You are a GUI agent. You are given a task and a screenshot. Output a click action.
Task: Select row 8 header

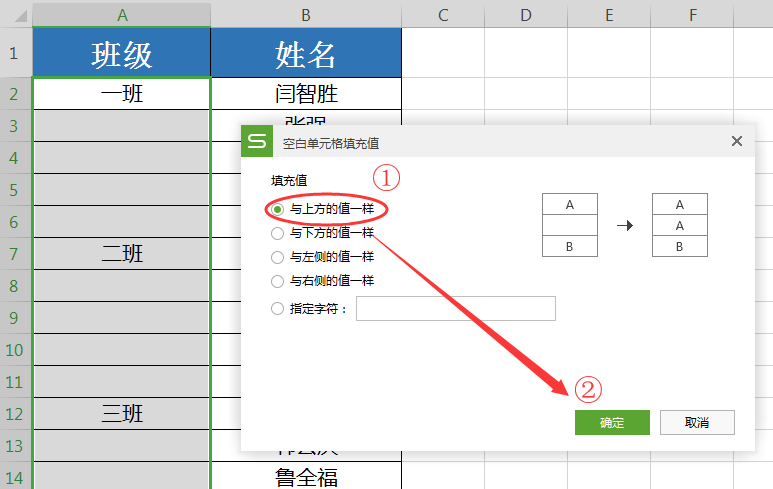[14, 286]
